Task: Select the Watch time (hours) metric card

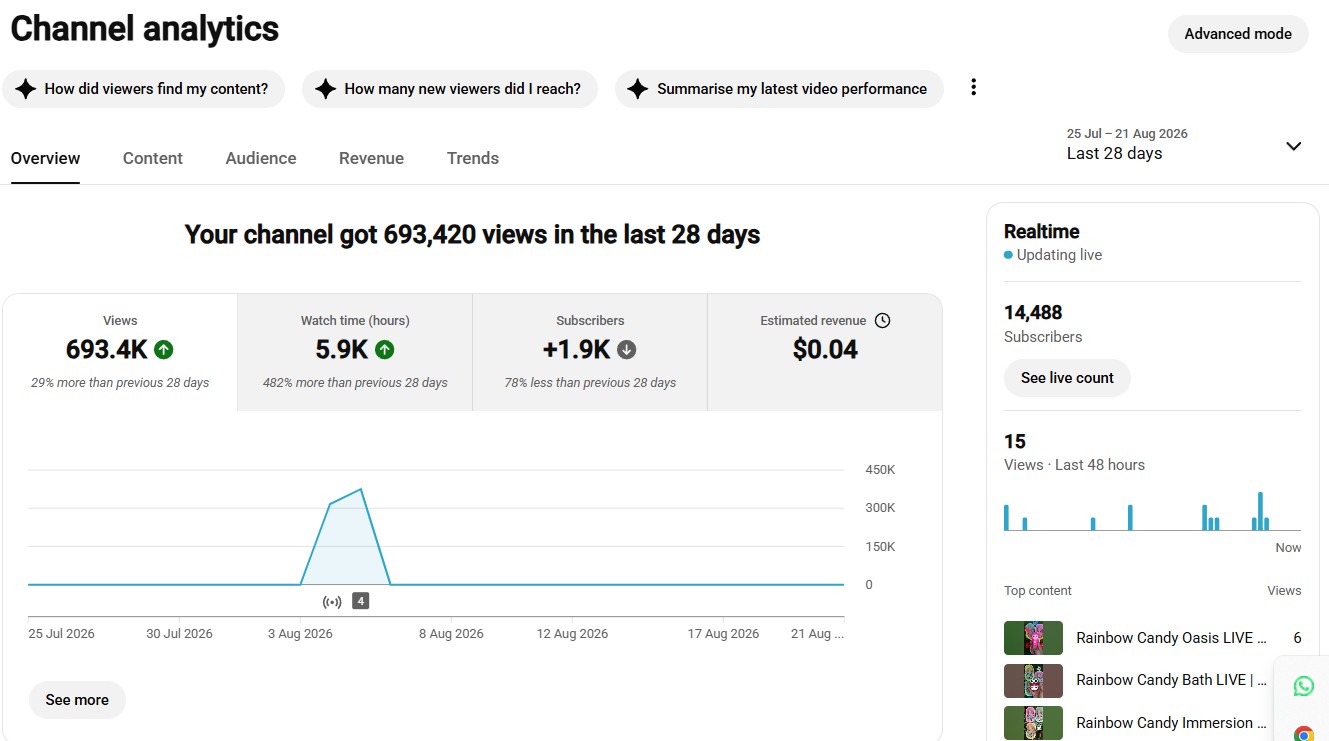Action: pyautogui.click(x=355, y=352)
